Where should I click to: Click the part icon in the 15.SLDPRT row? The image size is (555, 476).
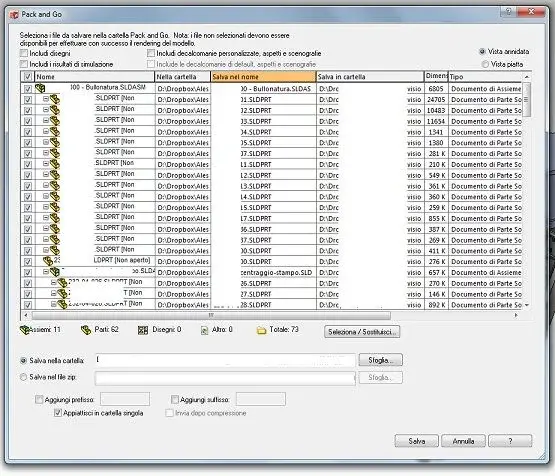point(55,207)
